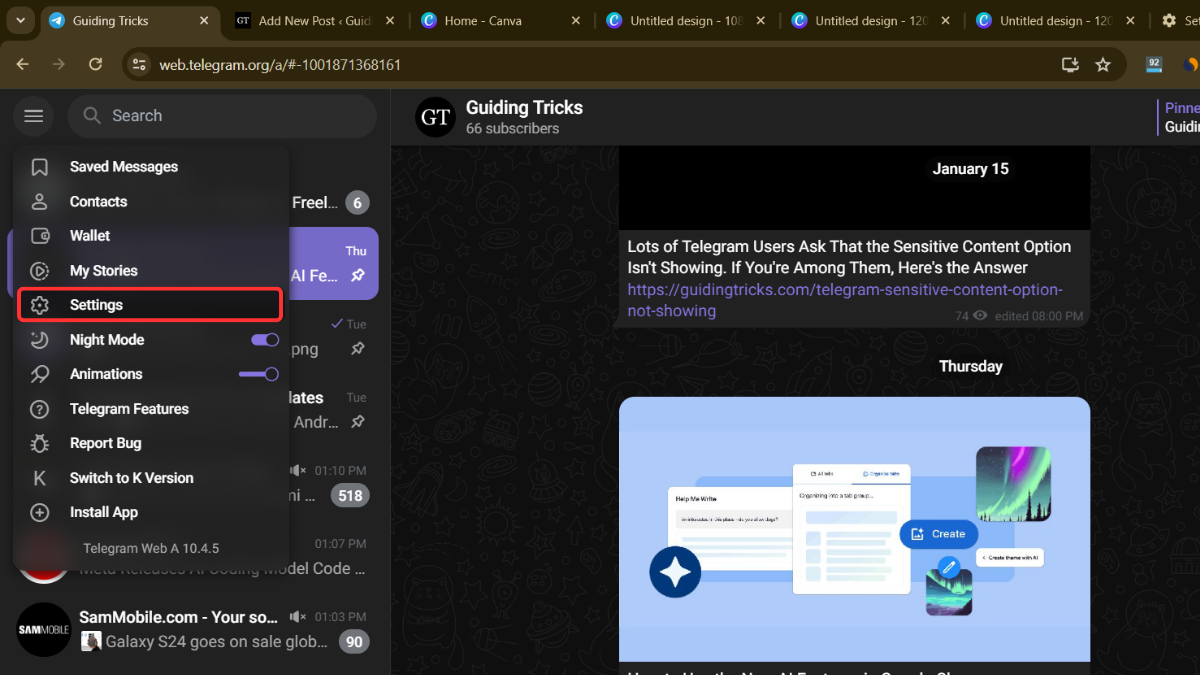The image size is (1200, 675).
Task: Open Telegram Settings
Action: point(97,304)
